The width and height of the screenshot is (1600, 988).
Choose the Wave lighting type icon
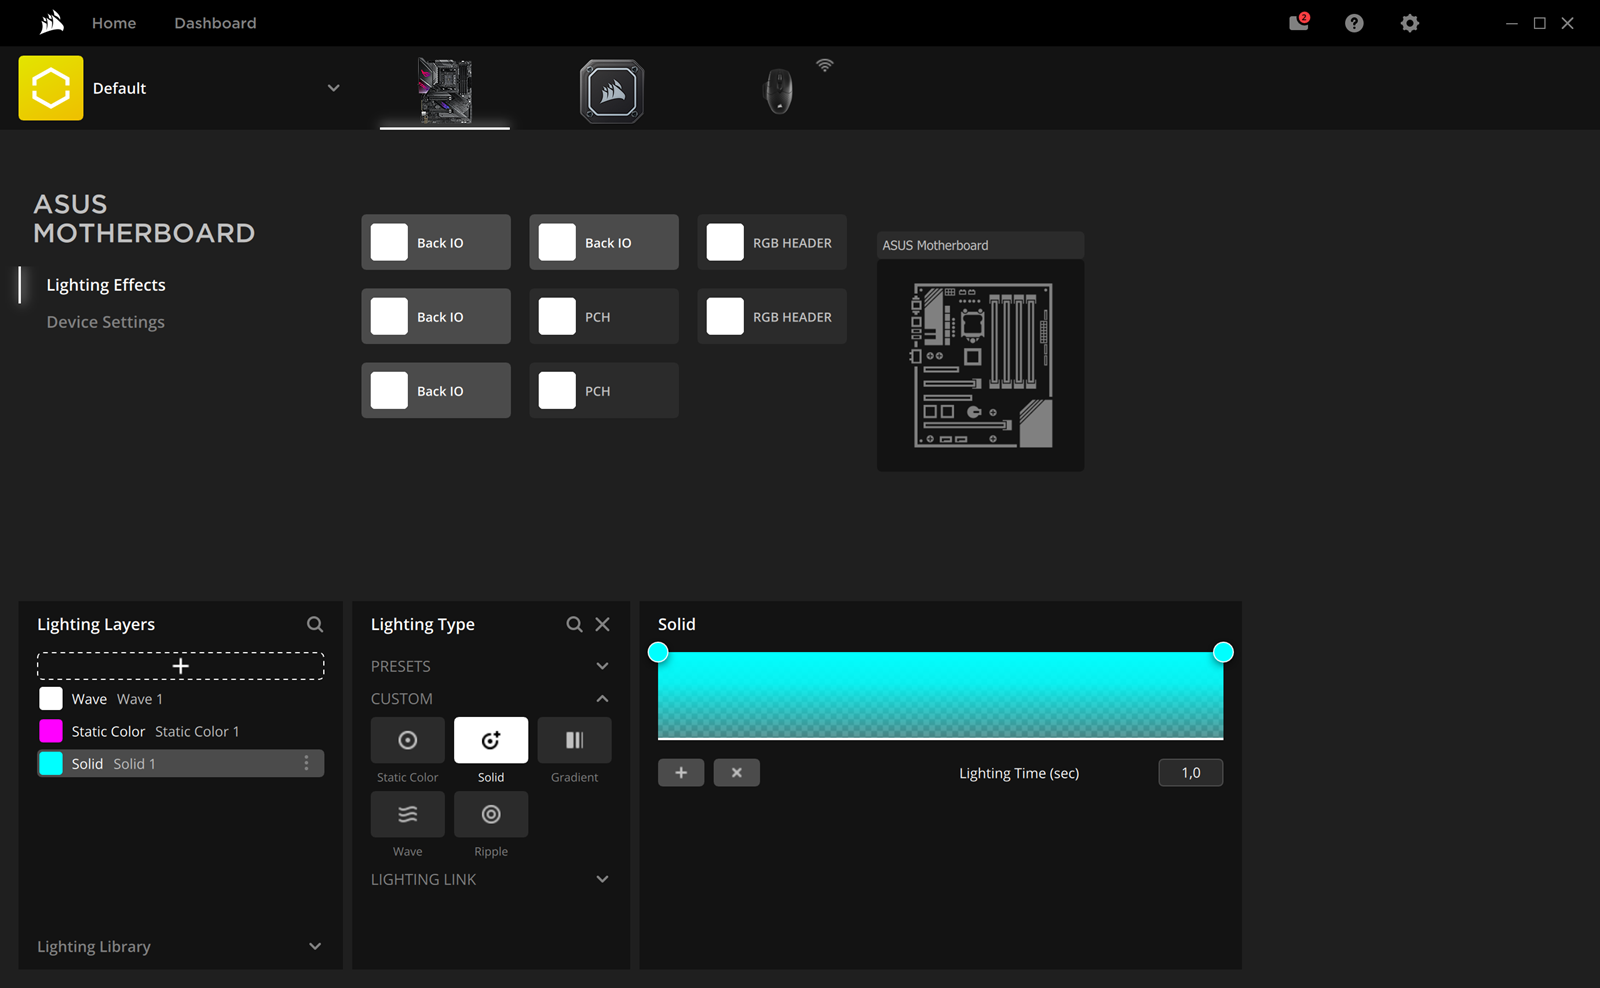coord(408,814)
